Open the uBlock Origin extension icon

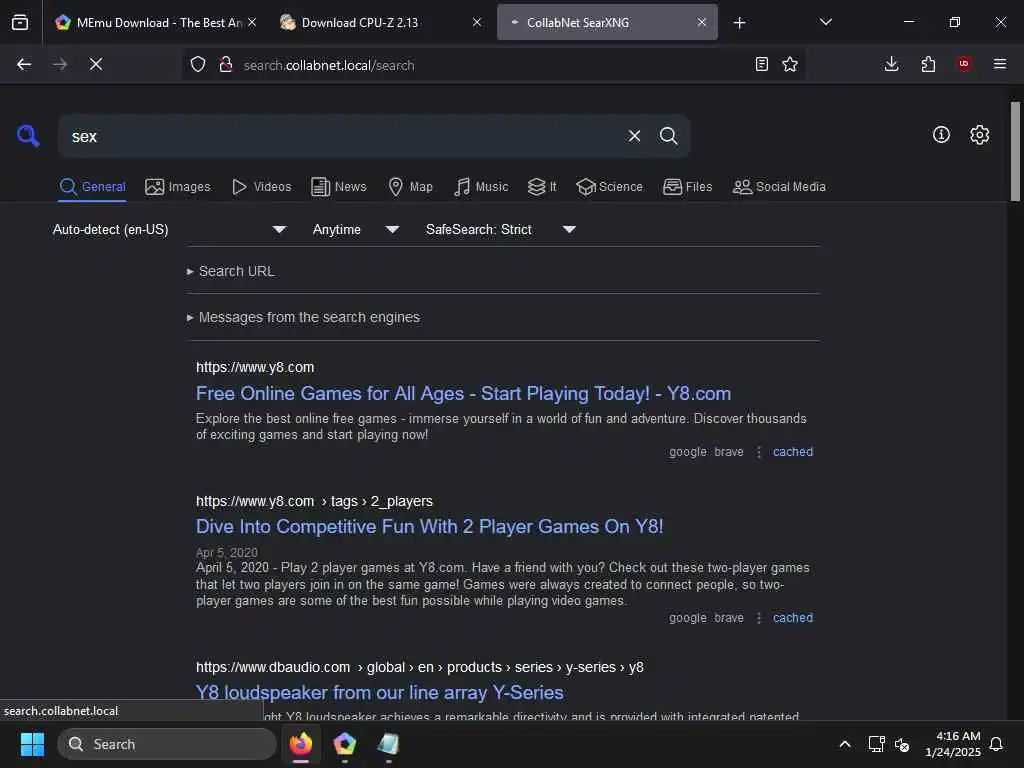click(964, 64)
